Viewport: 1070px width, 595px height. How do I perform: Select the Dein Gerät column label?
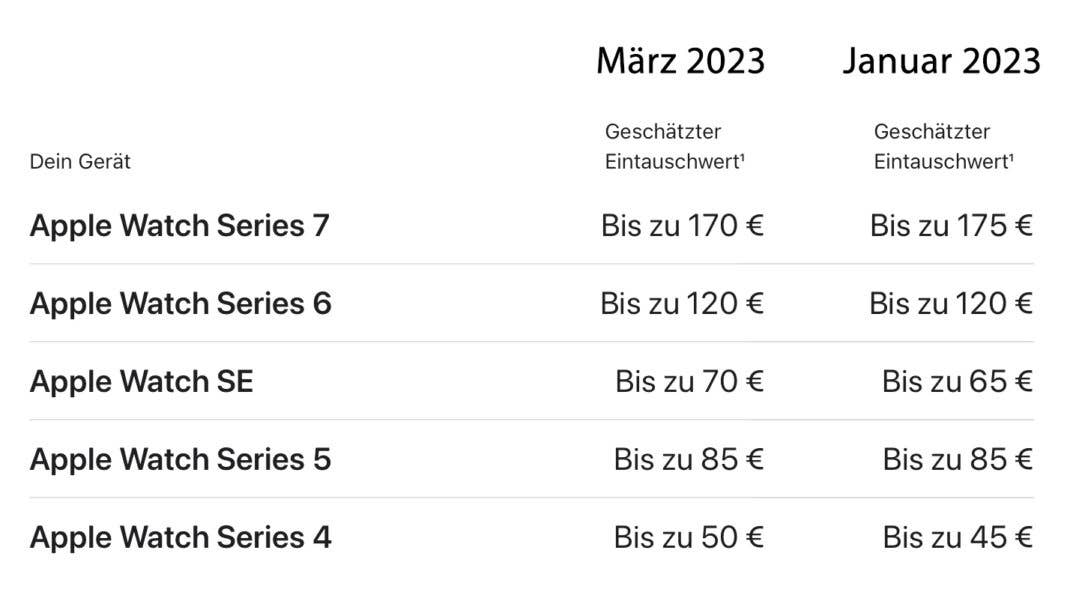pos(80,161)
